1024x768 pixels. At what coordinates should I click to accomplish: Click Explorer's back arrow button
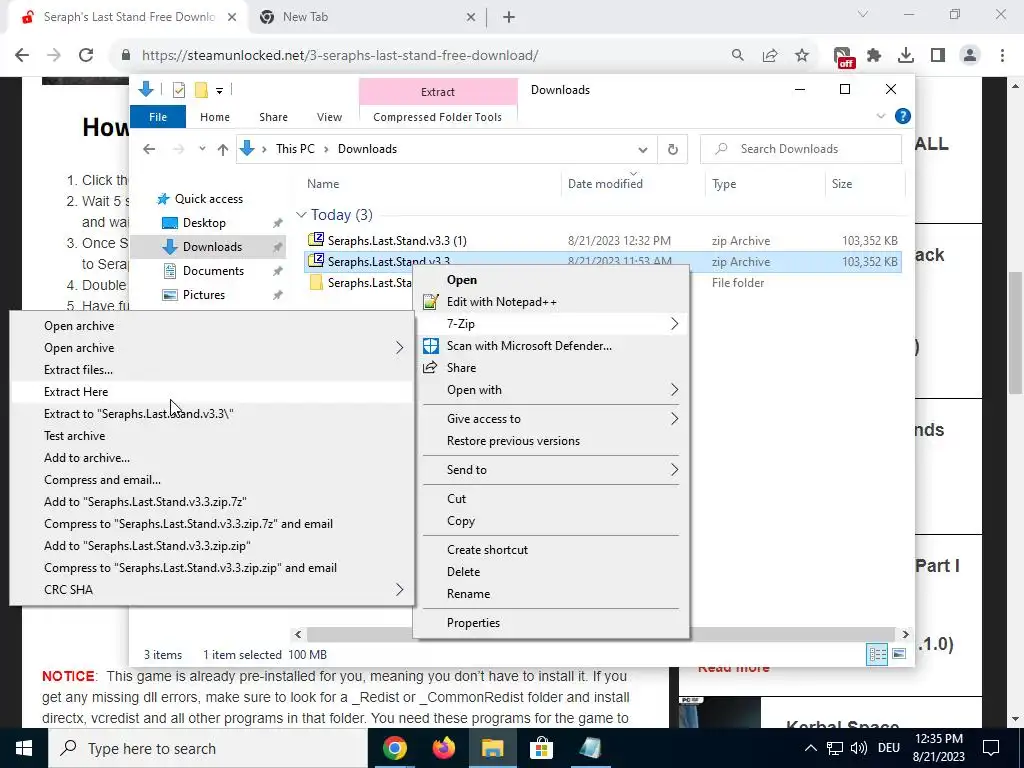(x=149, y=149)
